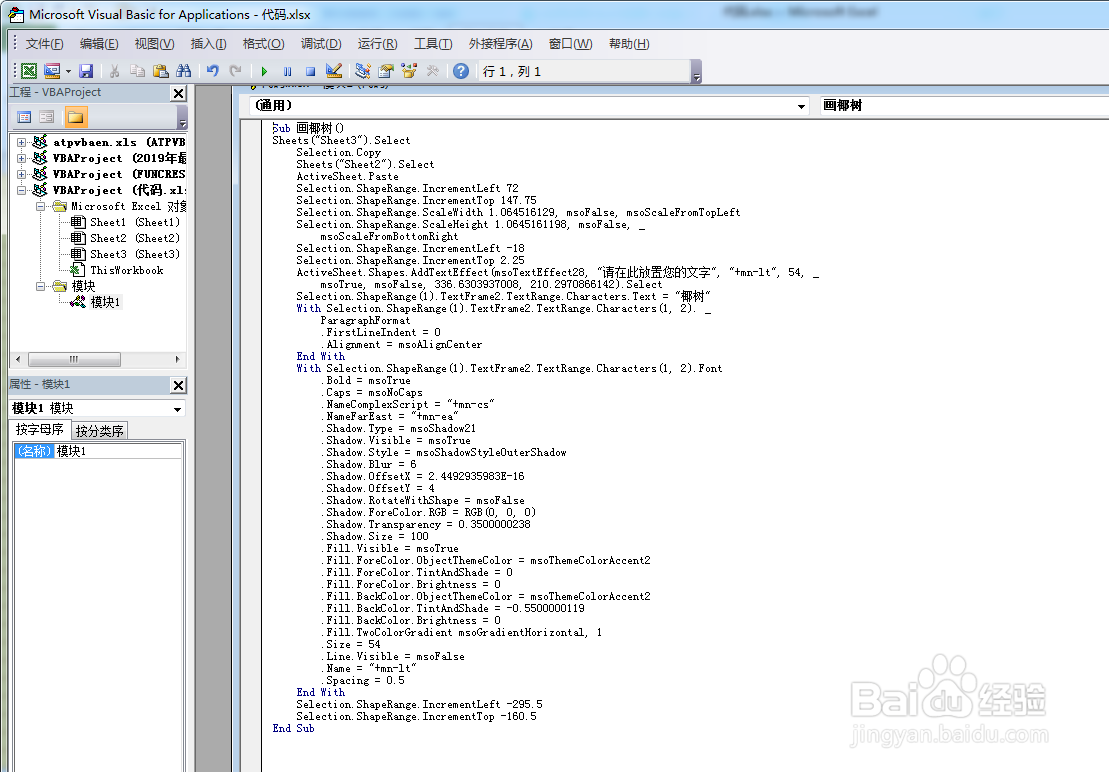This screenshot has width=1109, height=772.
Task: Click the View Microsoft Excel toolbar icon
Action: (x=29, y=71)
